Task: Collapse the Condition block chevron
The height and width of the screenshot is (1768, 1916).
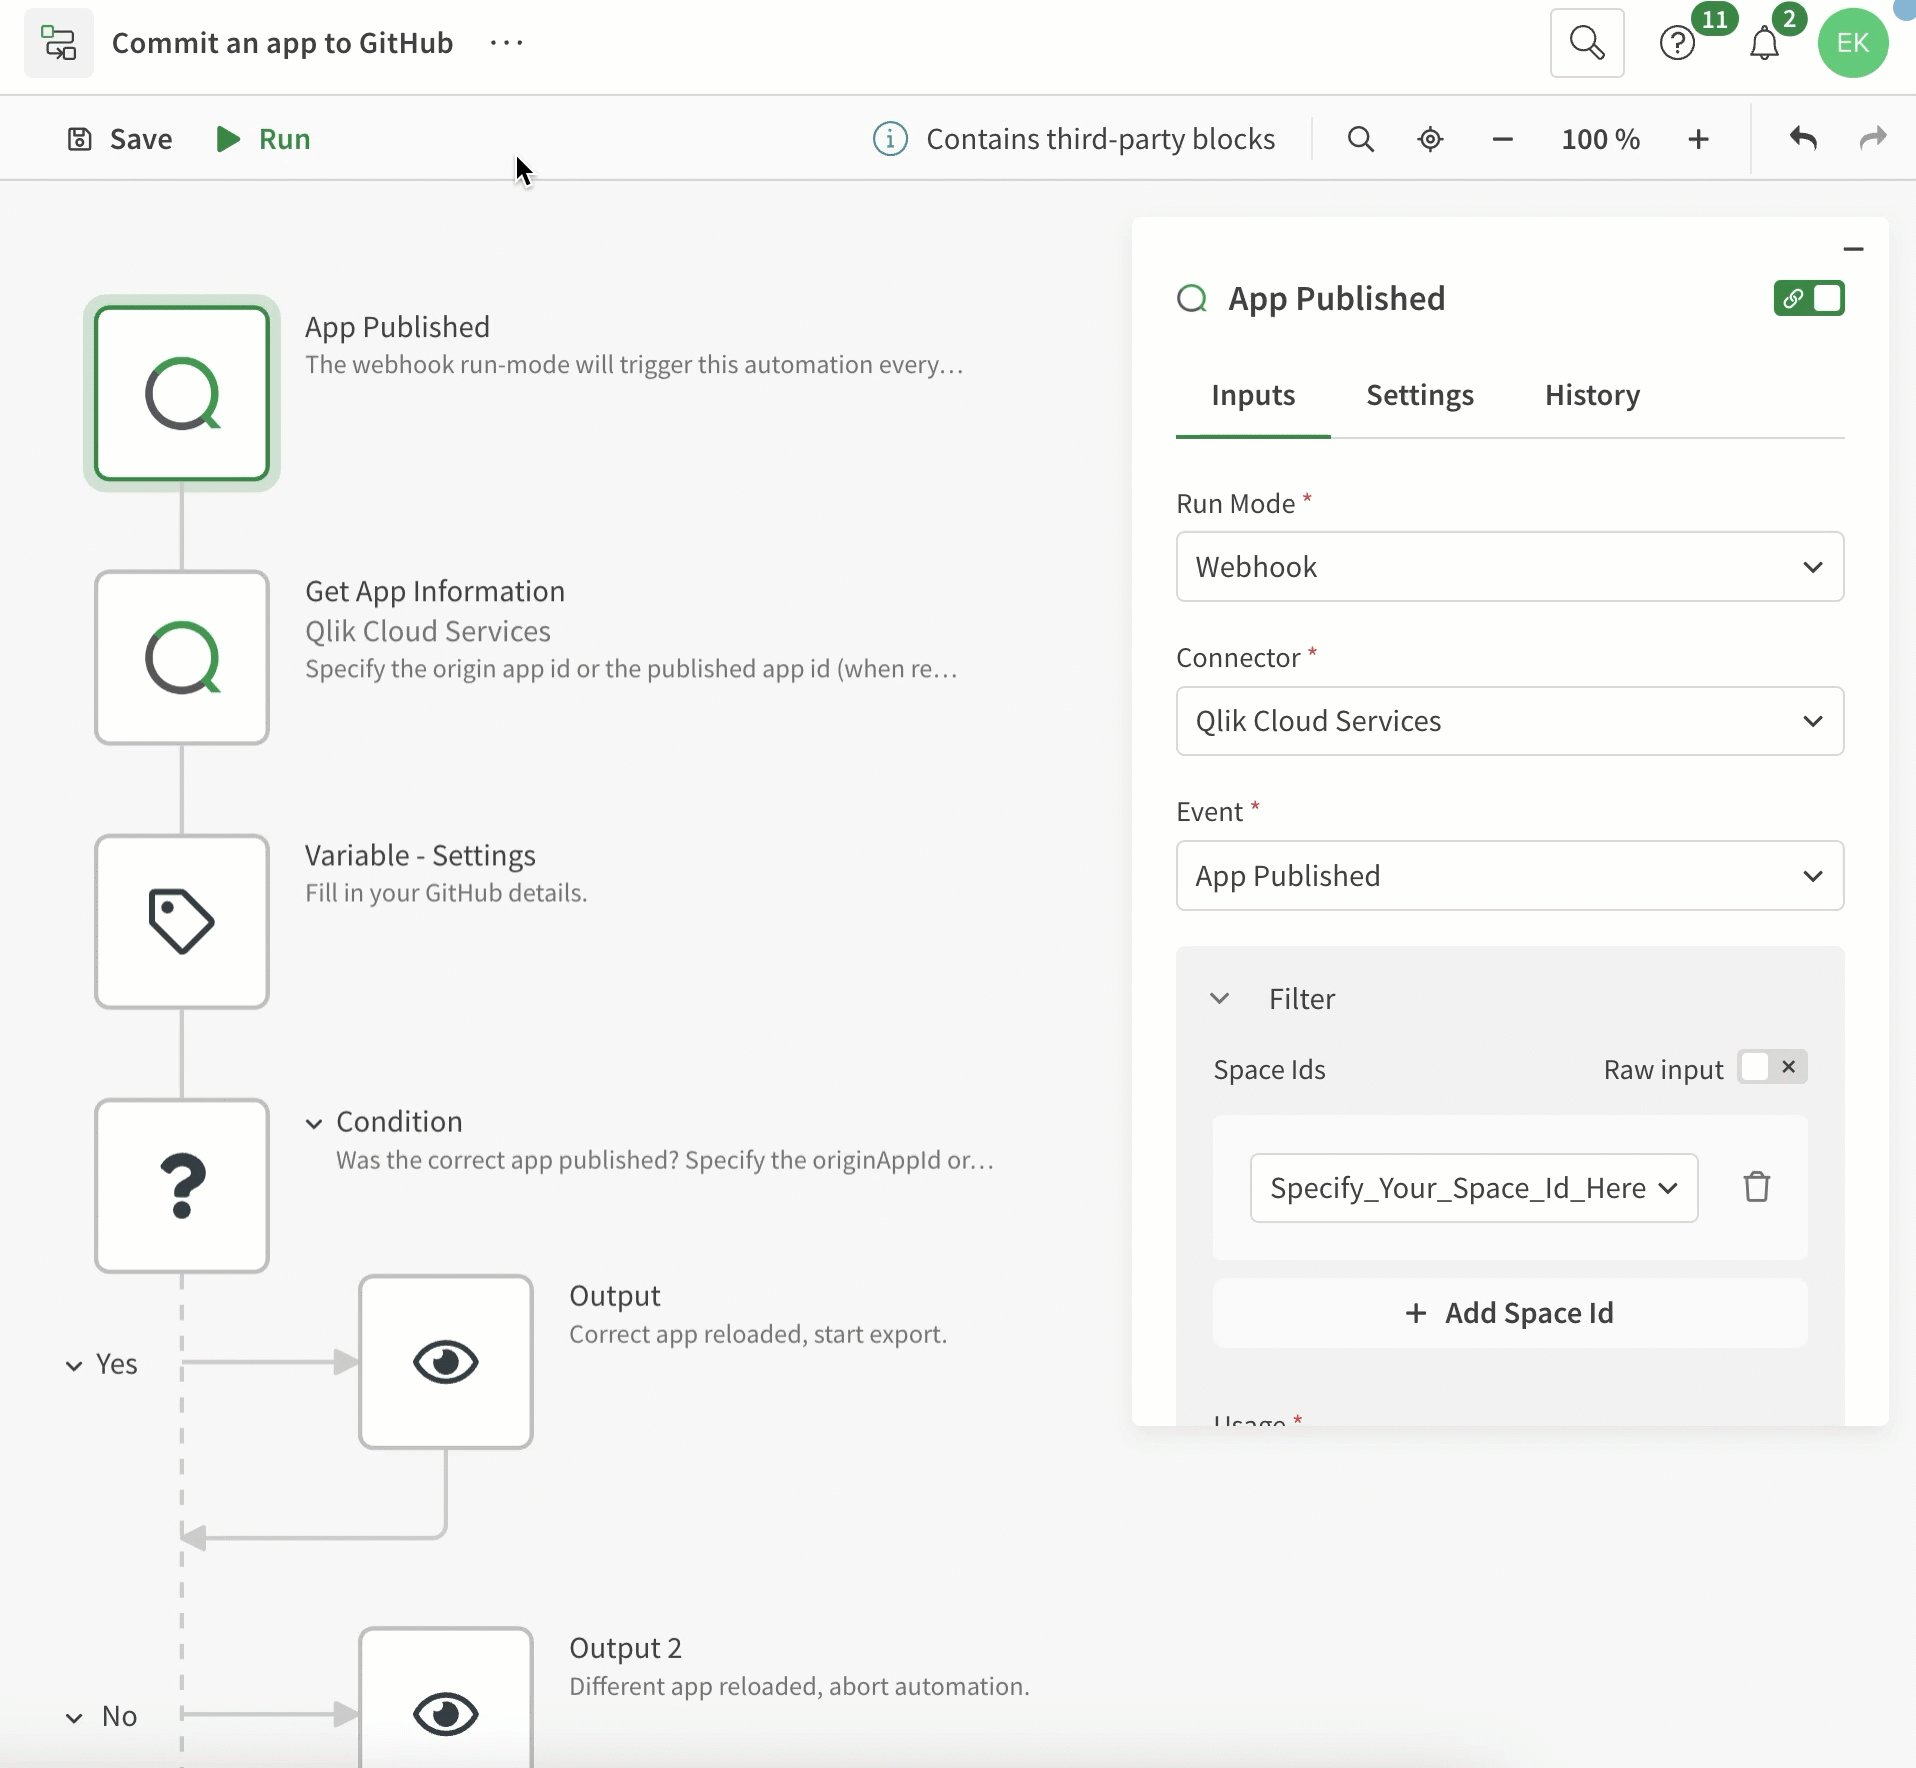Action: pos(314,1123)
